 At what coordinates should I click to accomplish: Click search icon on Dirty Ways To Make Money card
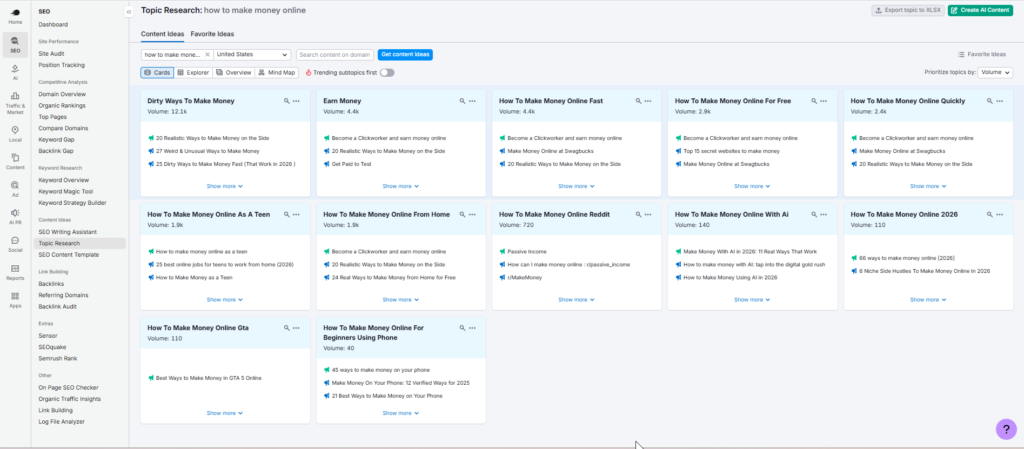[x=287, y=101]
